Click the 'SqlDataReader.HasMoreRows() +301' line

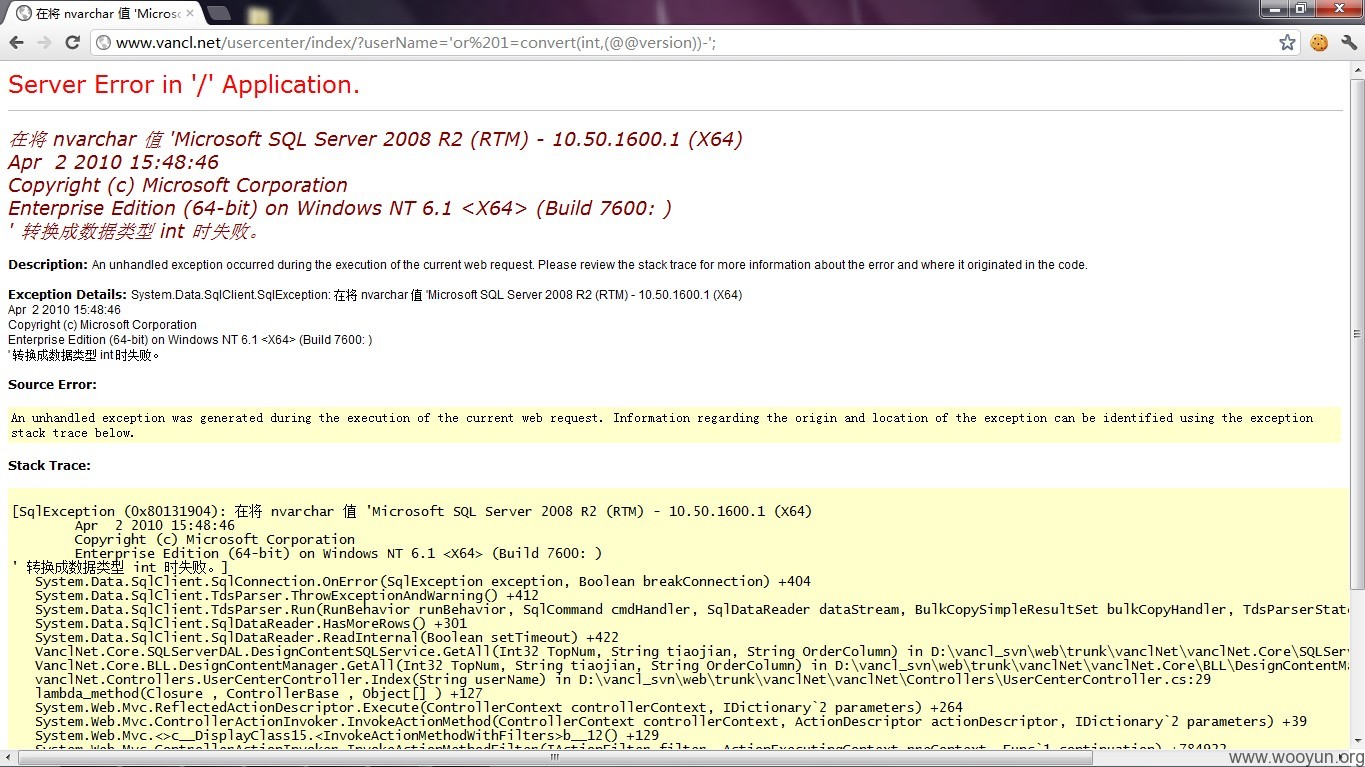click(251, 623)
